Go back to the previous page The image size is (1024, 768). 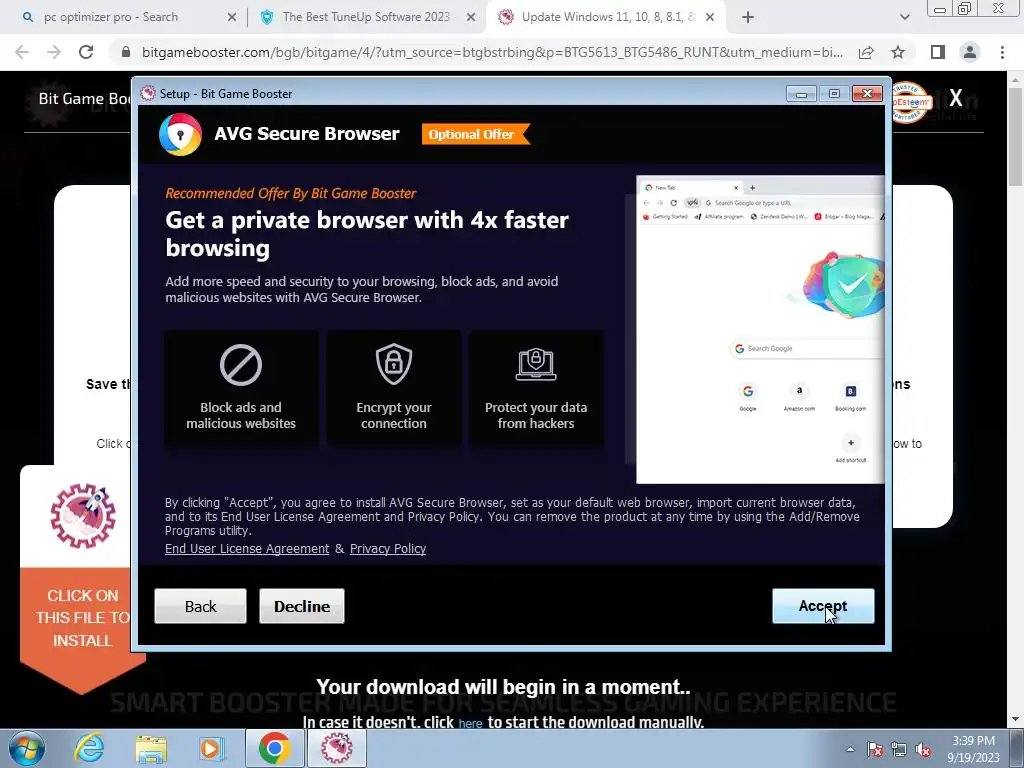point(22,52)
